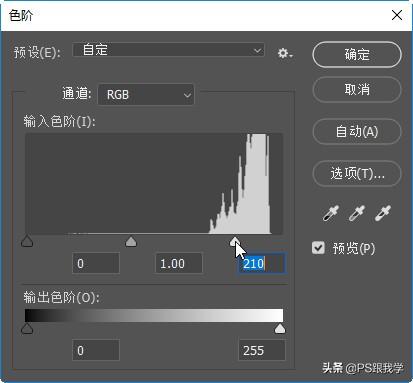413x383 pixels.
Task: Click the 通道 label
Action: [x=77, y=94]
